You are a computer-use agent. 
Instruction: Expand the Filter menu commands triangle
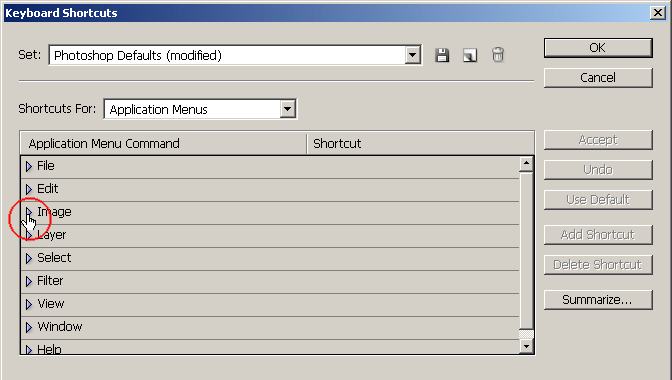pos(29,281)
